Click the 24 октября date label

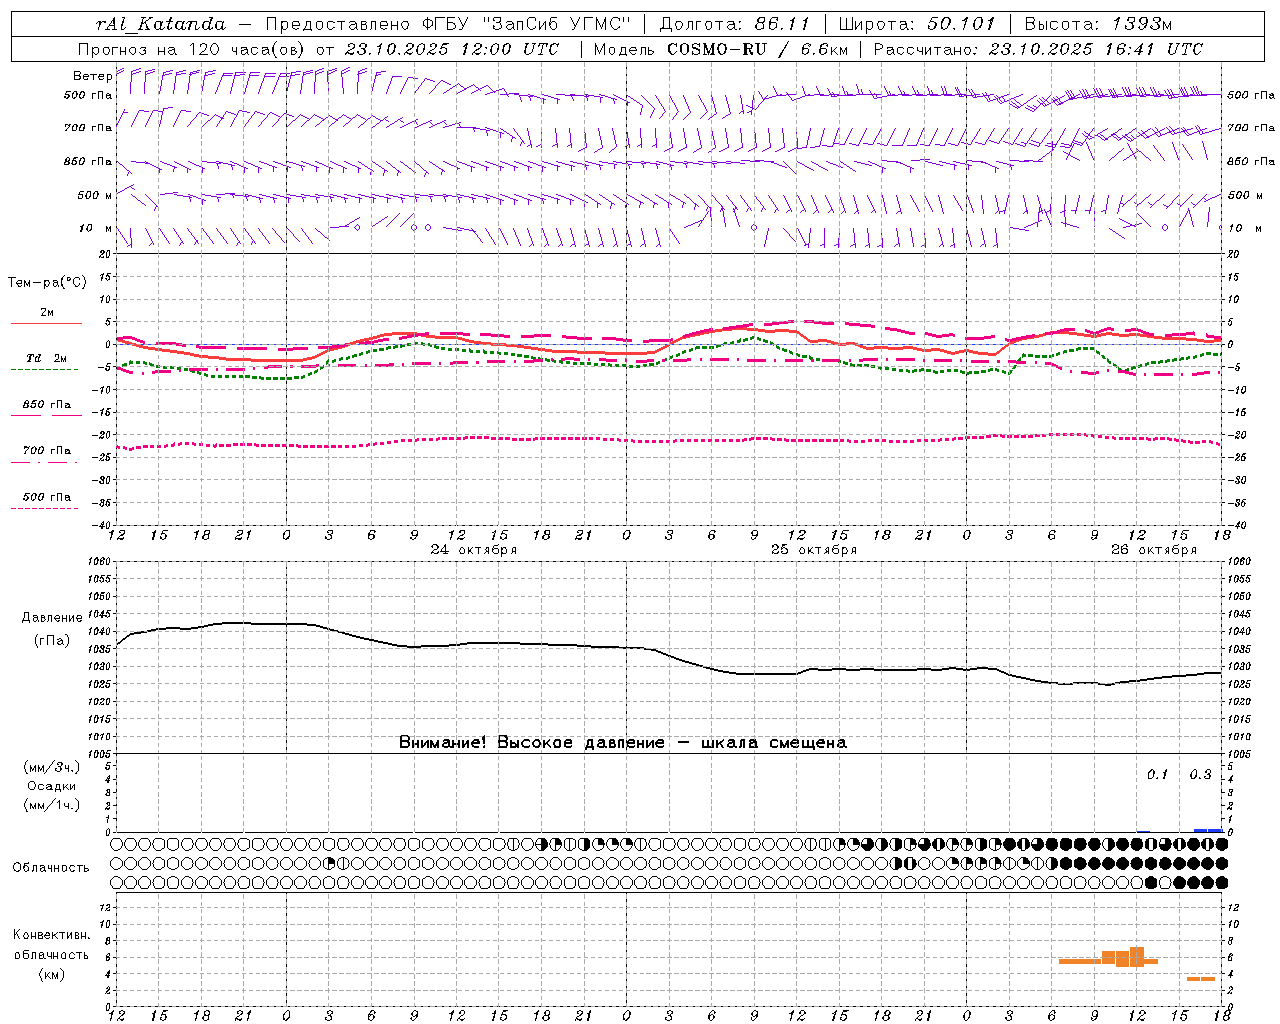point(474,550)
